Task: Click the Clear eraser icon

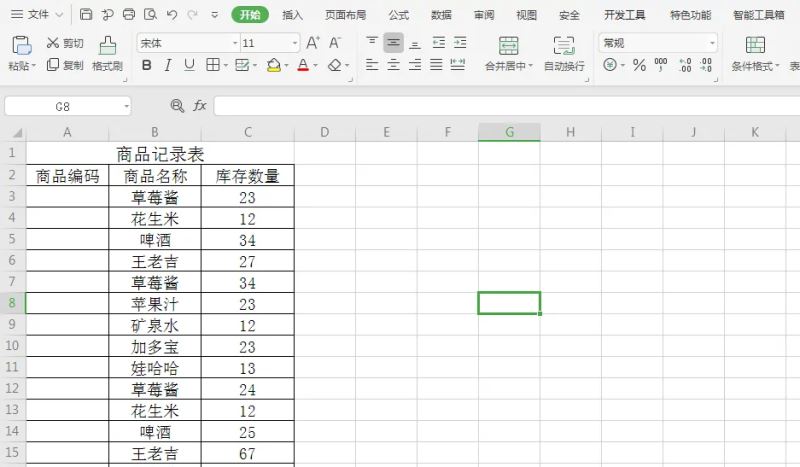Action: [335, 65]
